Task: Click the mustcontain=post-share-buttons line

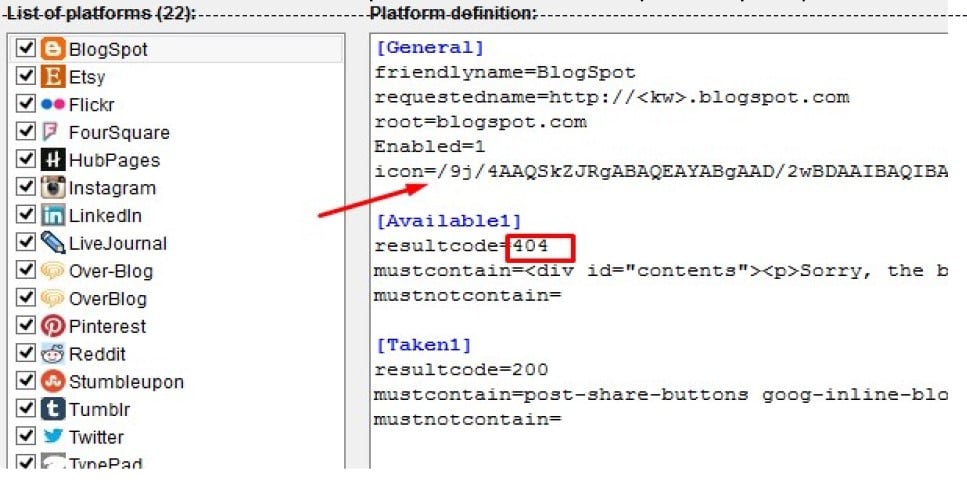Action: pos(660,395)
